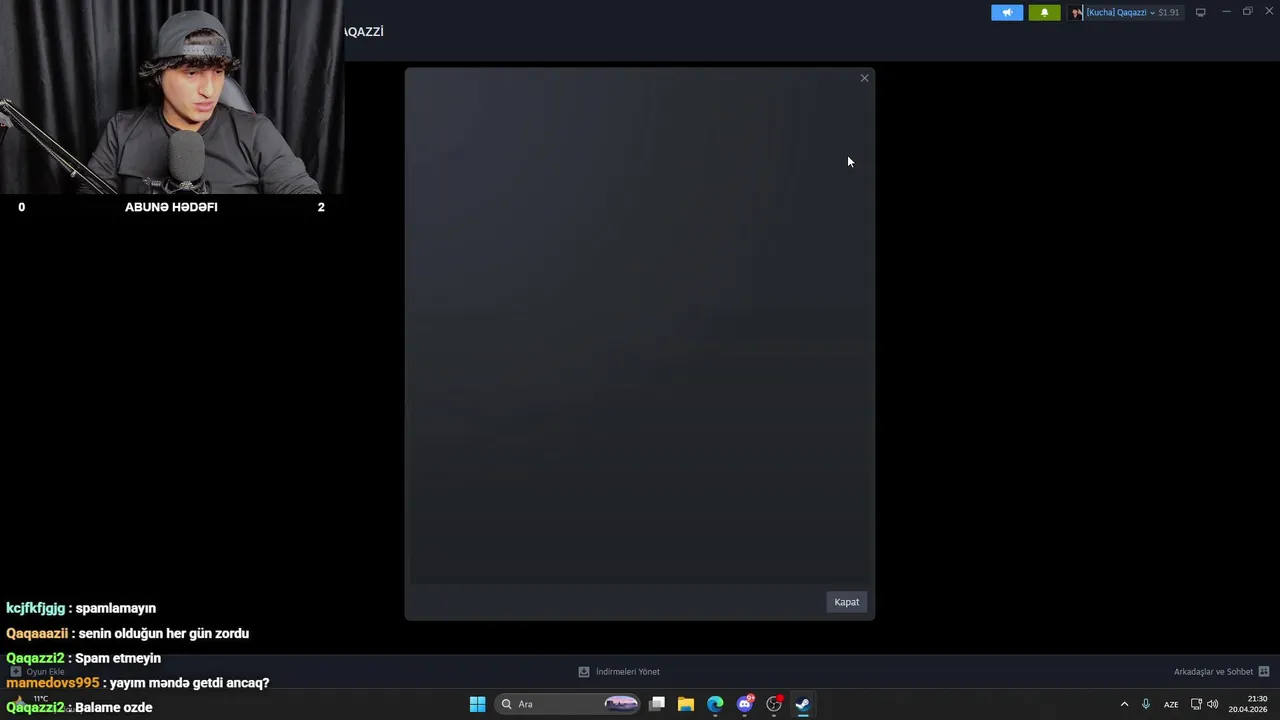Image resolution: width=1280 pixels, height=720 pixels.
Task: Click the Kapat button in the dialog
Action: tap(847, 602)
